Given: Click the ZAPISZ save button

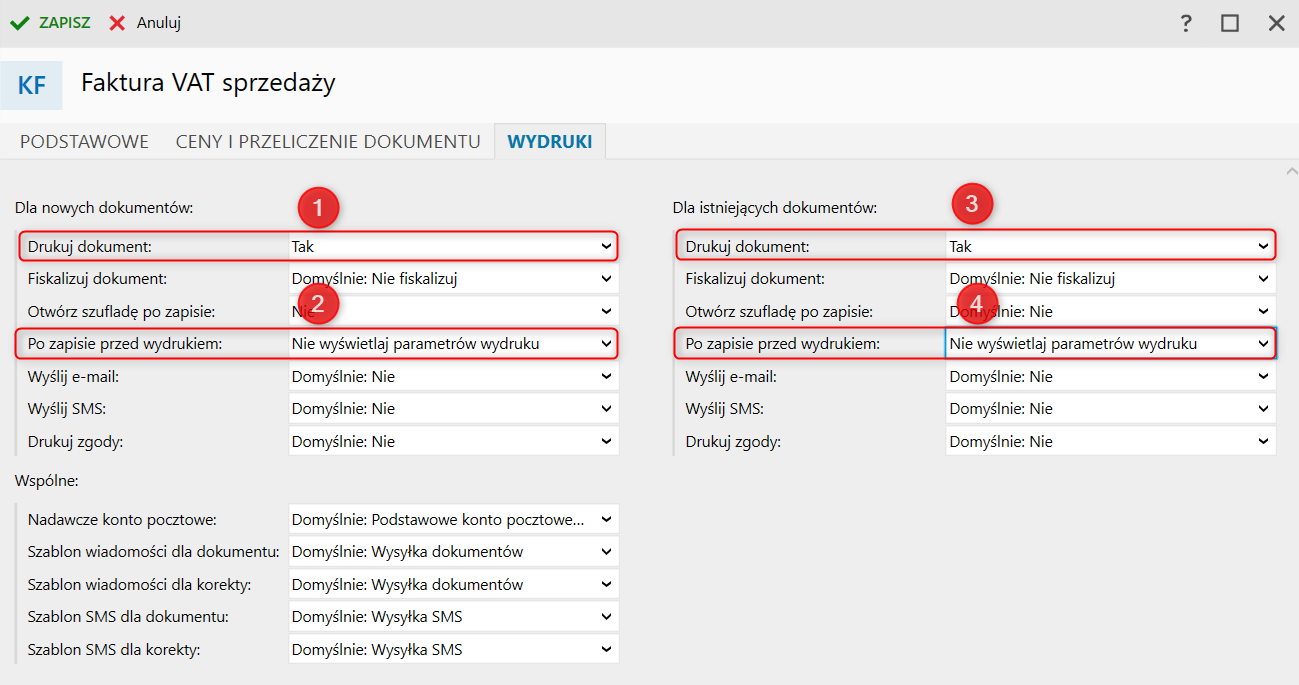Looking at the screenshot, I should coord(50,22).
